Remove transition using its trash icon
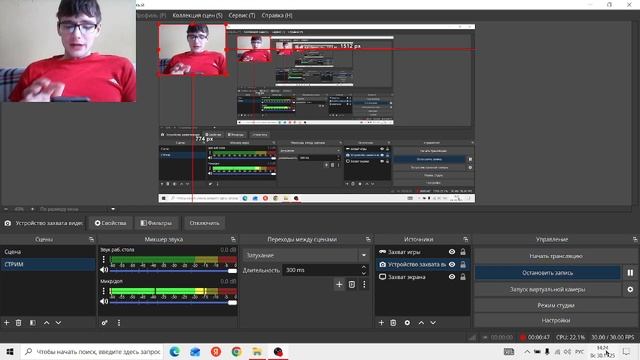This screenshot has width=640, height=360. [x=351, y=284]
